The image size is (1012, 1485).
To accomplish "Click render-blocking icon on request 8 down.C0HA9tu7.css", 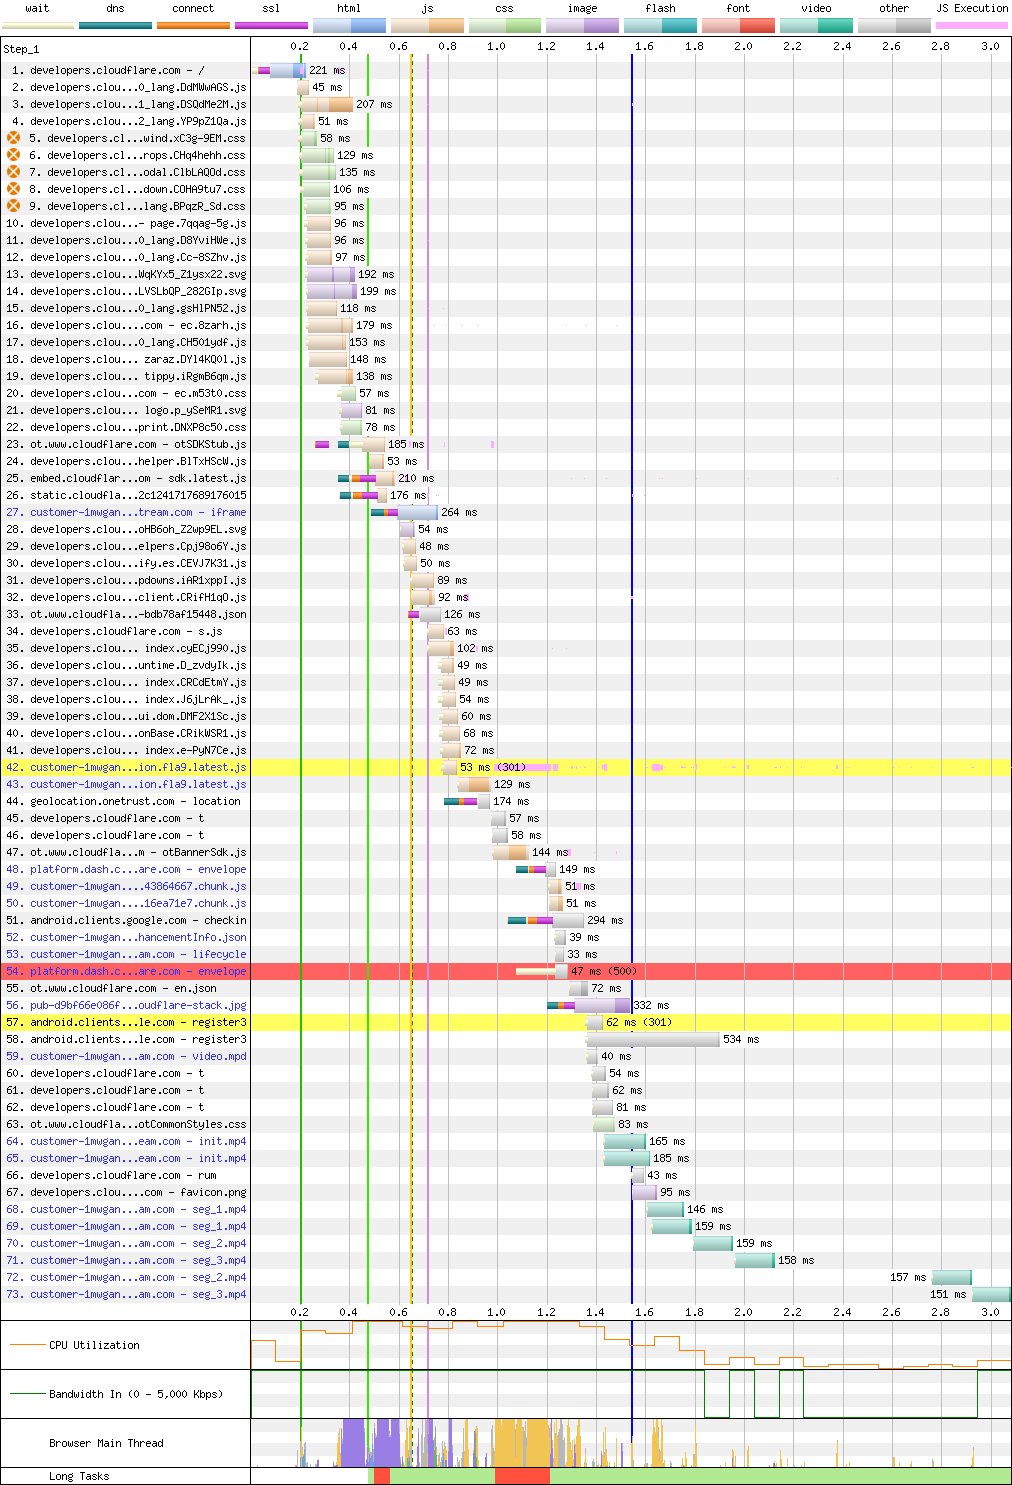I will pos(14,189).
